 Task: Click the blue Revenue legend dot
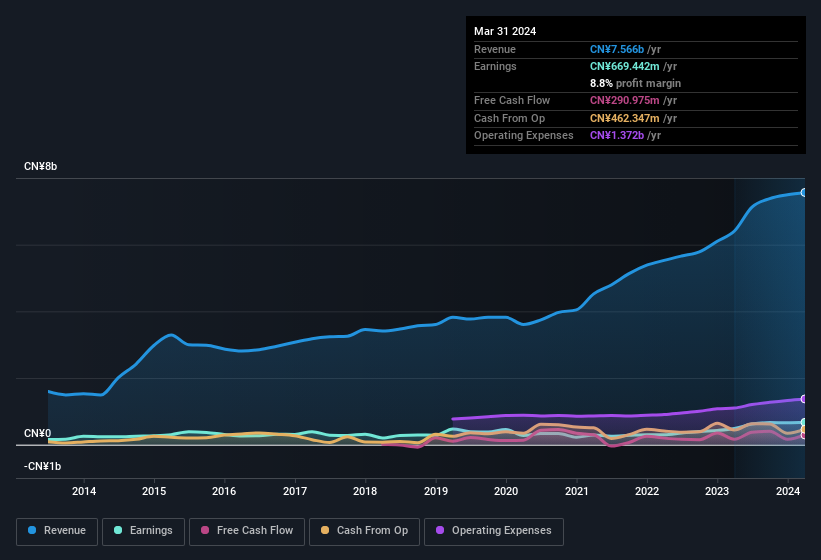click(x=33, y=531)
